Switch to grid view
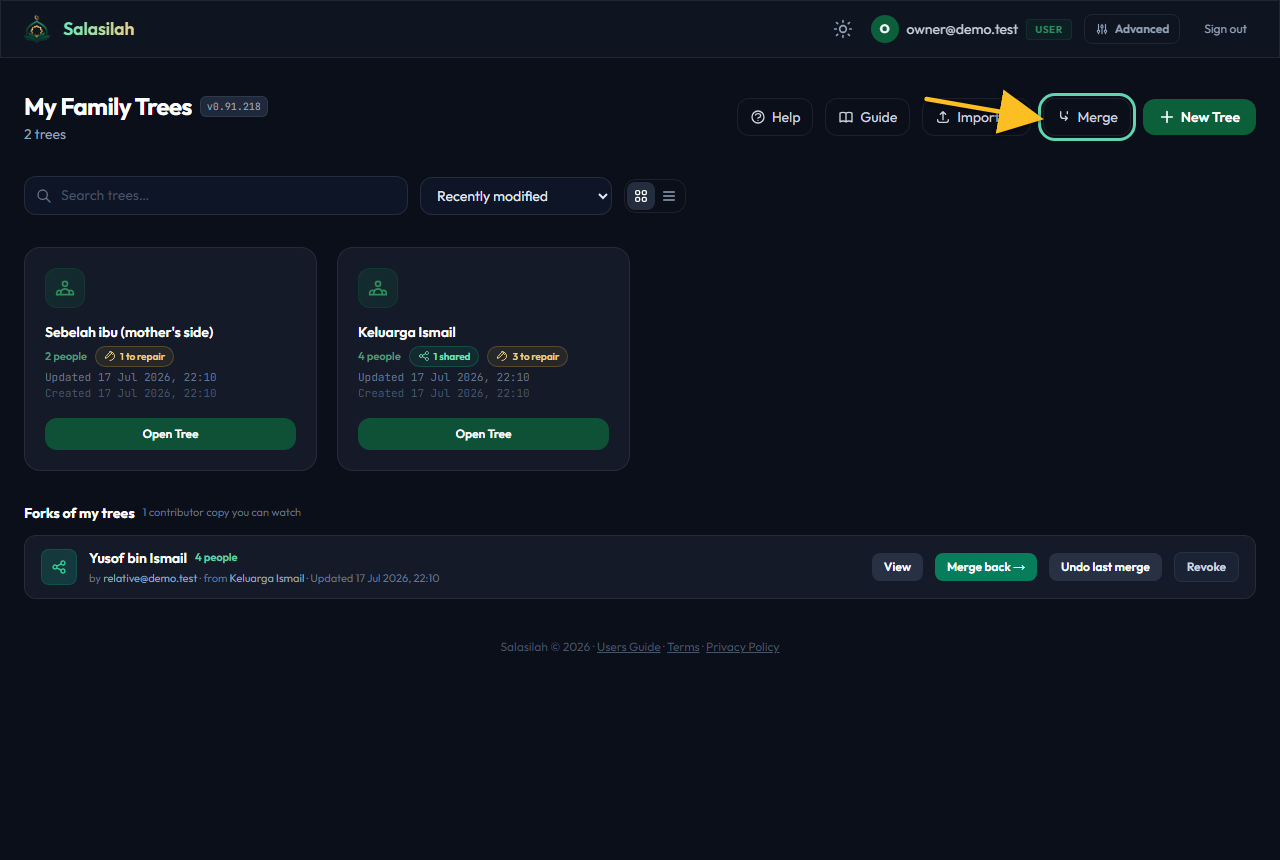Image resolution: width=1280 pixels, height=860 pixels. [641, 196]
